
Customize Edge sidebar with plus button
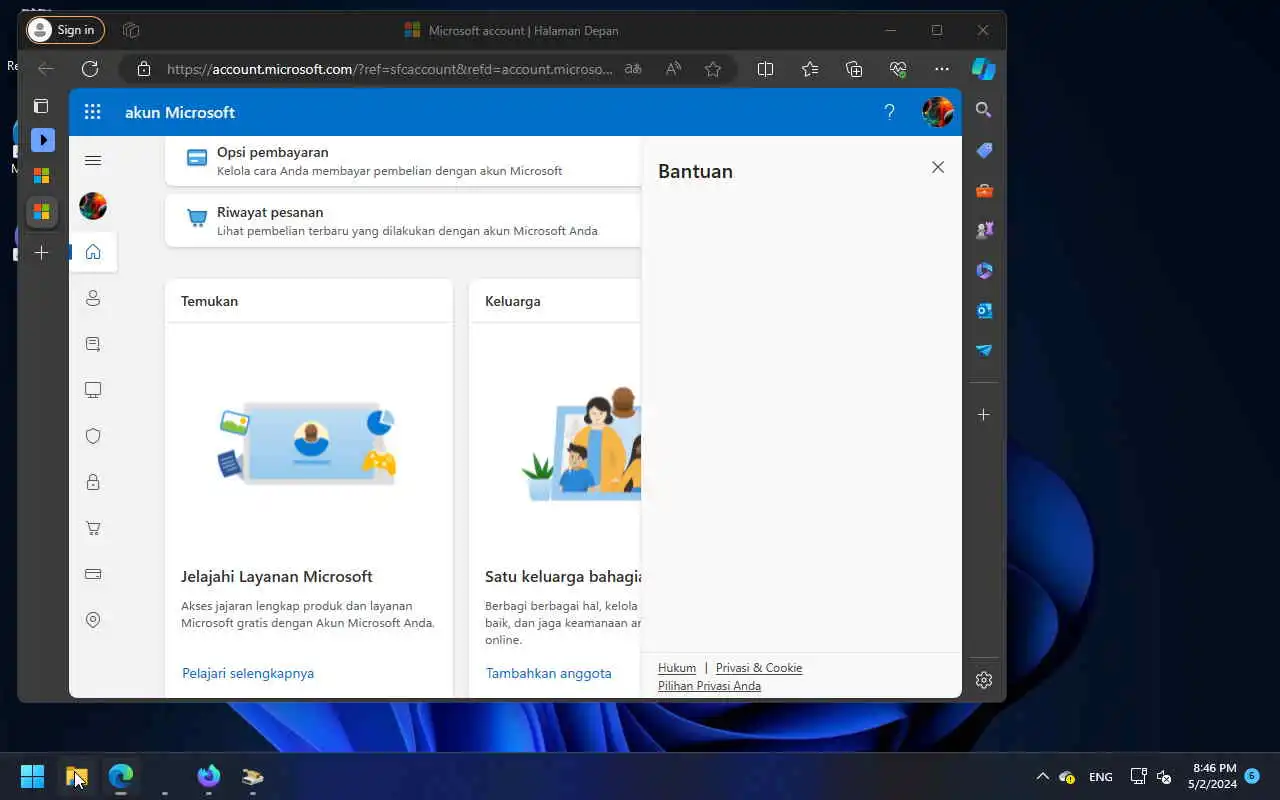pos(984,414)
